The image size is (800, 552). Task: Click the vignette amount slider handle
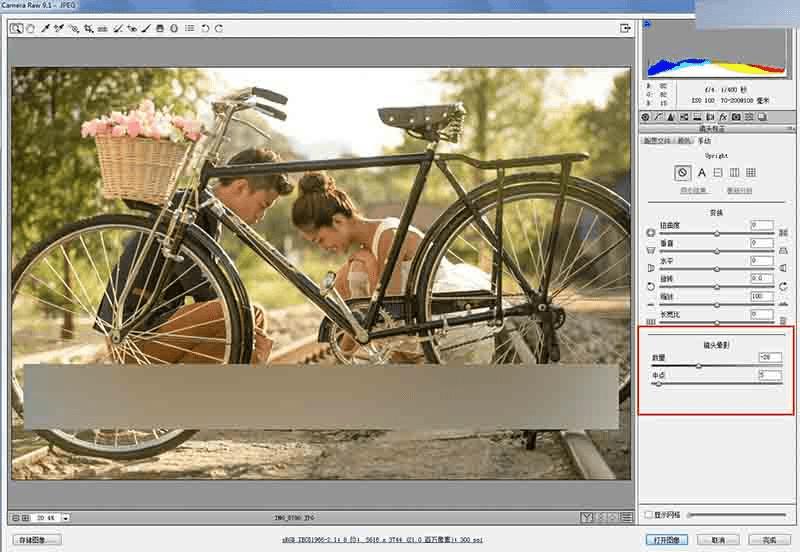[698, 366]
